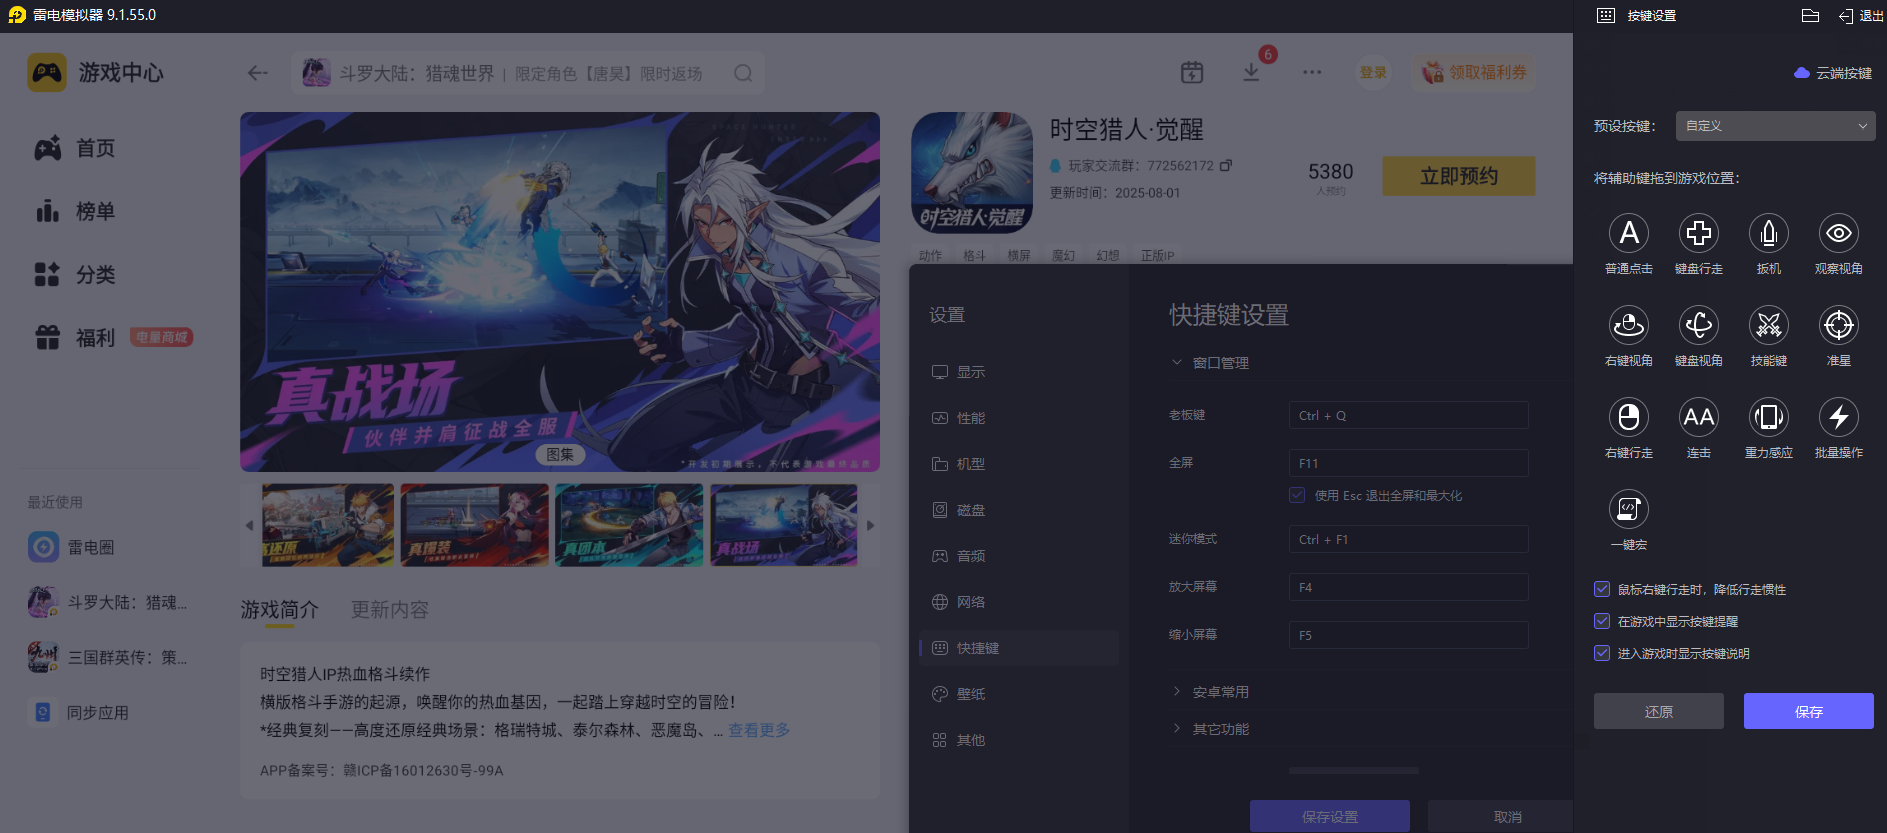Select the 键盘视角 keyboard view icon
This screenshot has width=1887, height=833.
click(x=1698, y=325)
